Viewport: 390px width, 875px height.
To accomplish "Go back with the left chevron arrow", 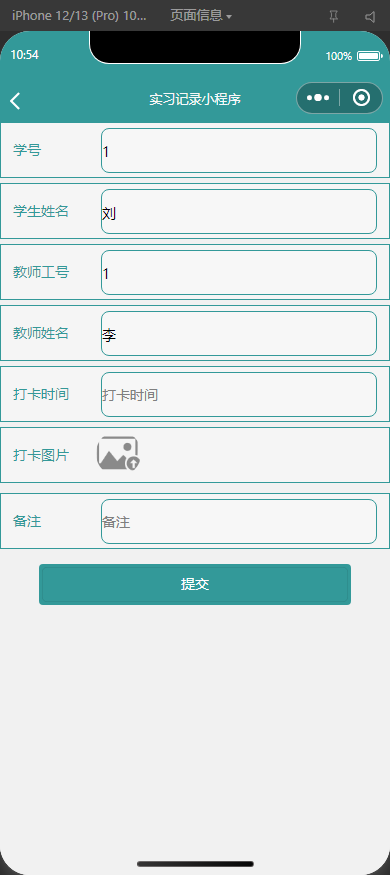I will point(15,100).
